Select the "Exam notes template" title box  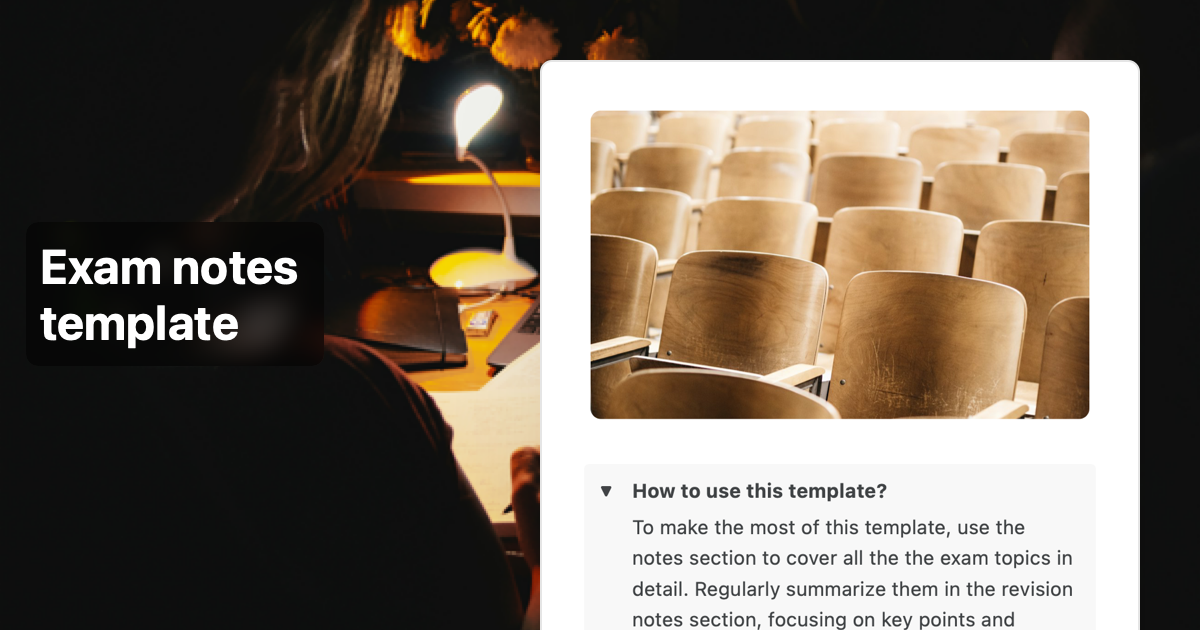(175, 294)
